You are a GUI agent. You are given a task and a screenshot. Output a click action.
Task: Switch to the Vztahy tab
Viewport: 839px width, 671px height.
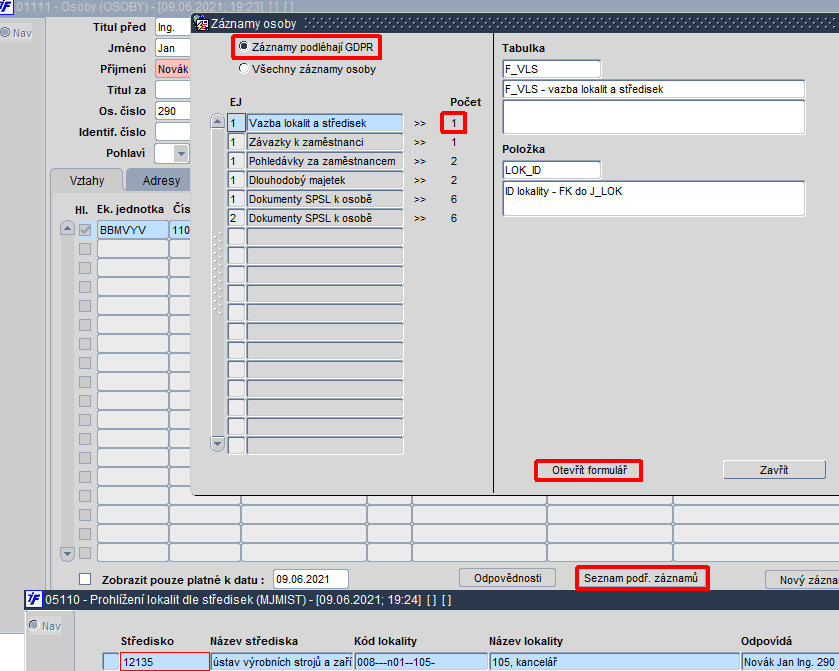click(87, 180)
